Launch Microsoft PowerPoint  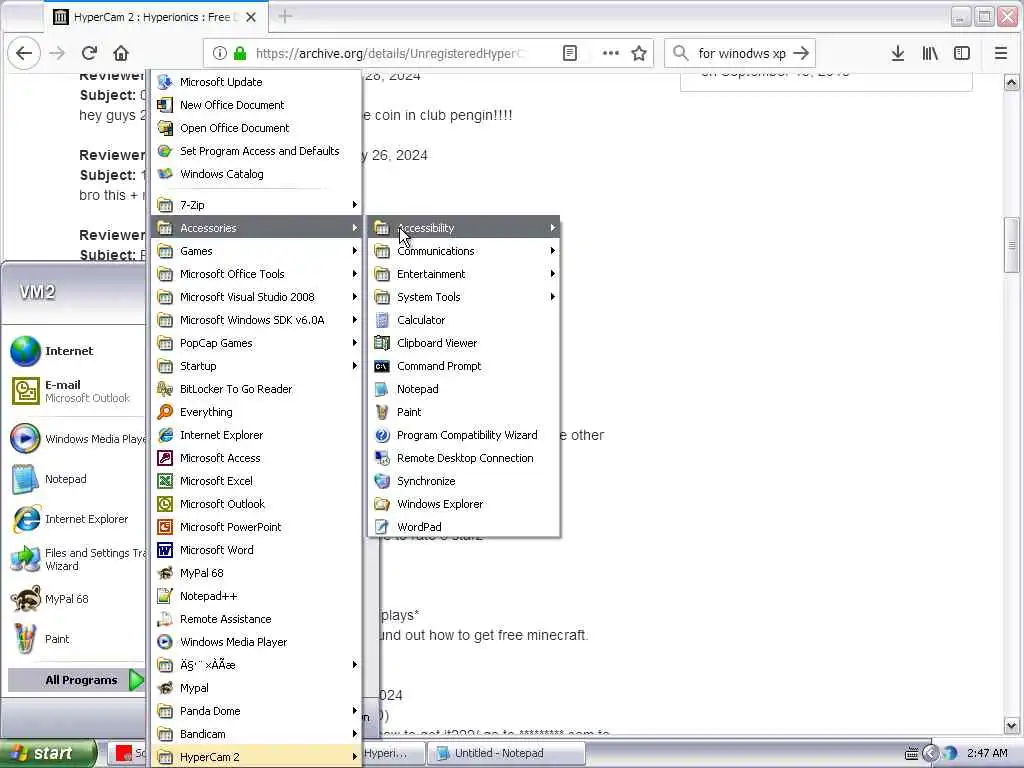coord(257,526)
